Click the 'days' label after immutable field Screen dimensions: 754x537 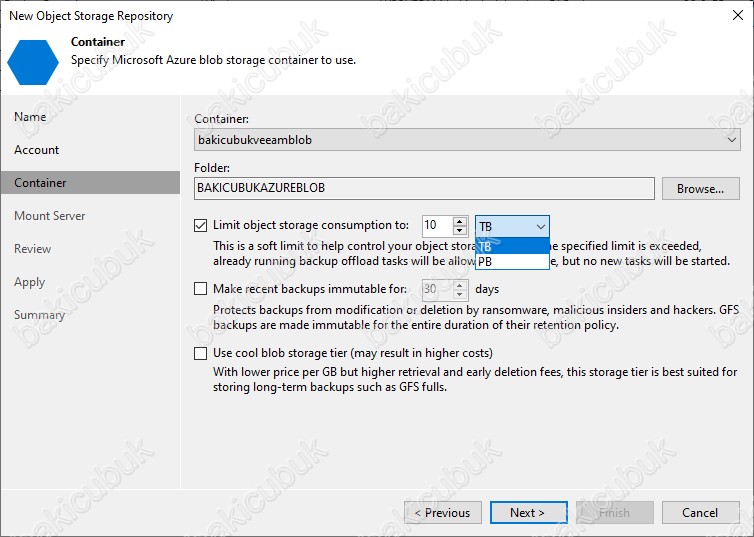[487, 289]
